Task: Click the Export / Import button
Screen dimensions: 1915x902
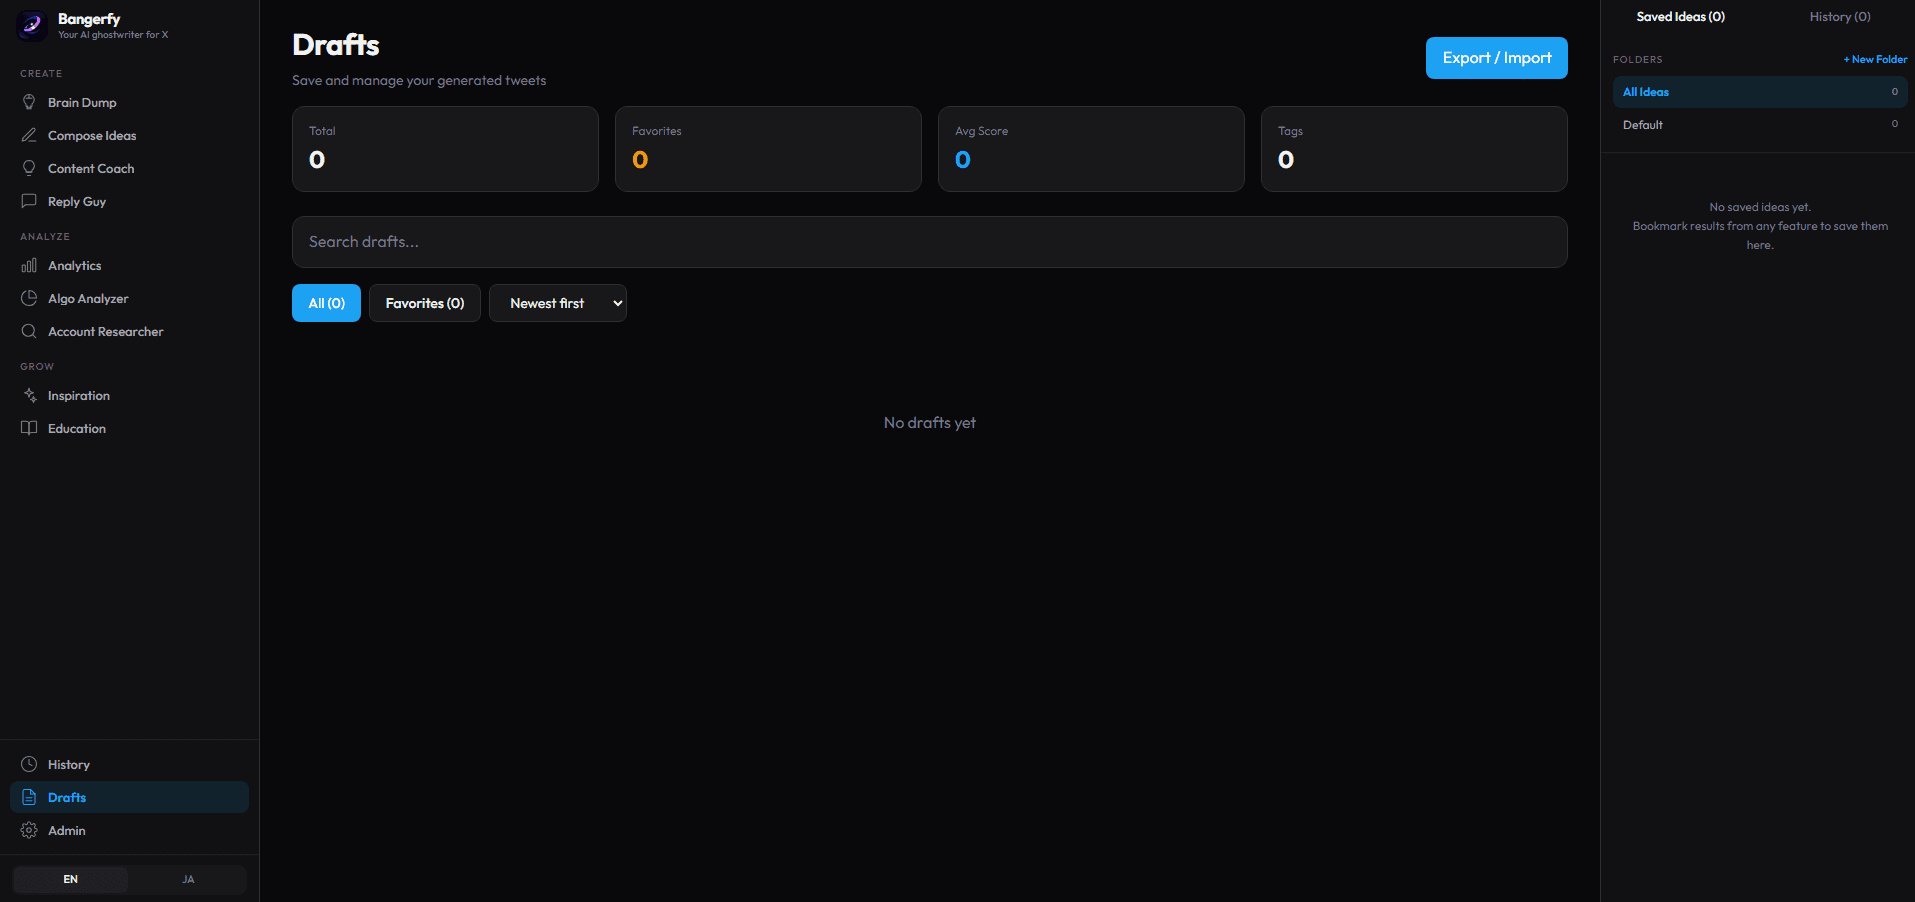Action: pyautogui.click(x=1496, y=58)
